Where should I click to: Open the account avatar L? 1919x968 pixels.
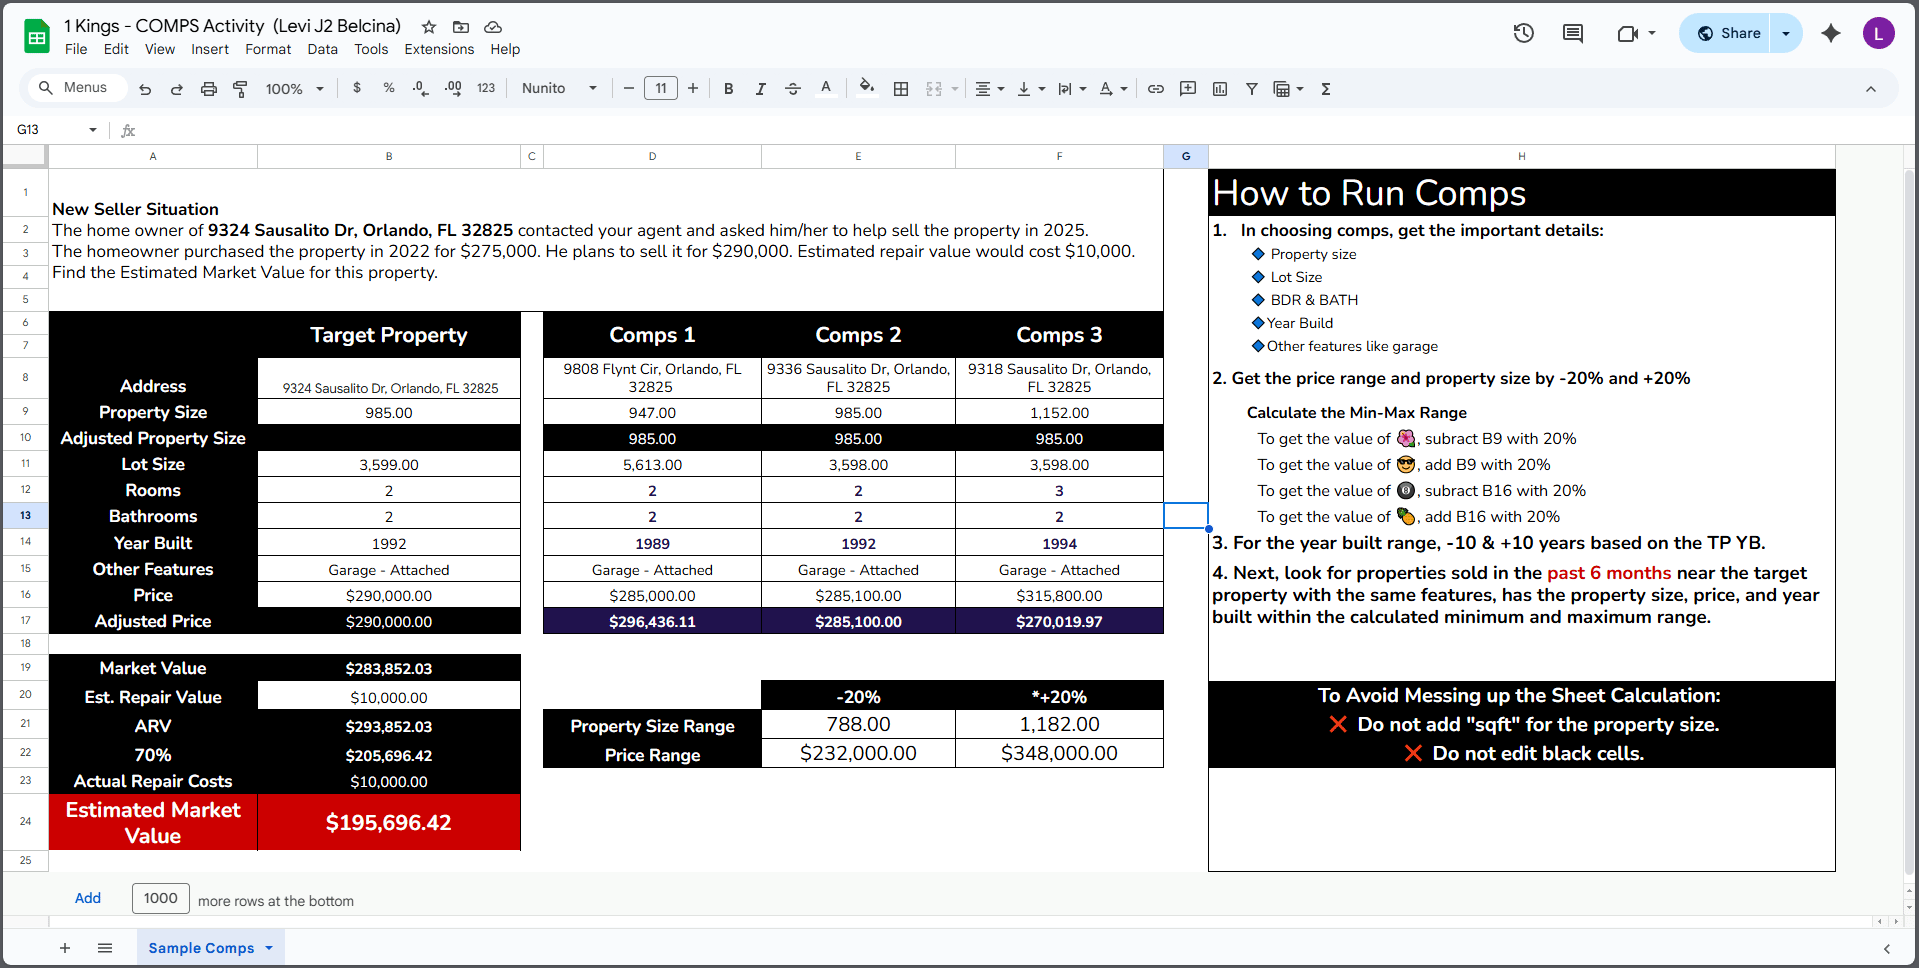1879,33
